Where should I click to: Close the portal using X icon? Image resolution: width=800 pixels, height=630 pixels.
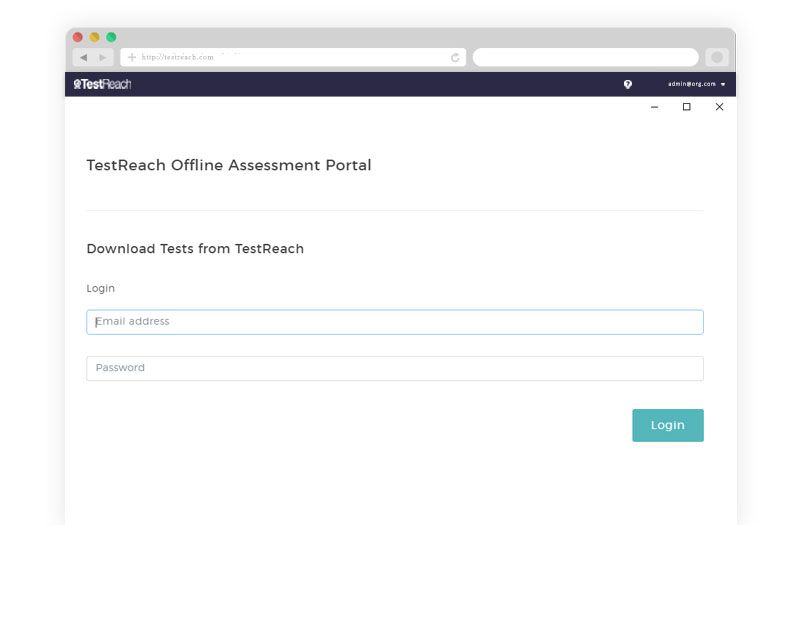719,107
